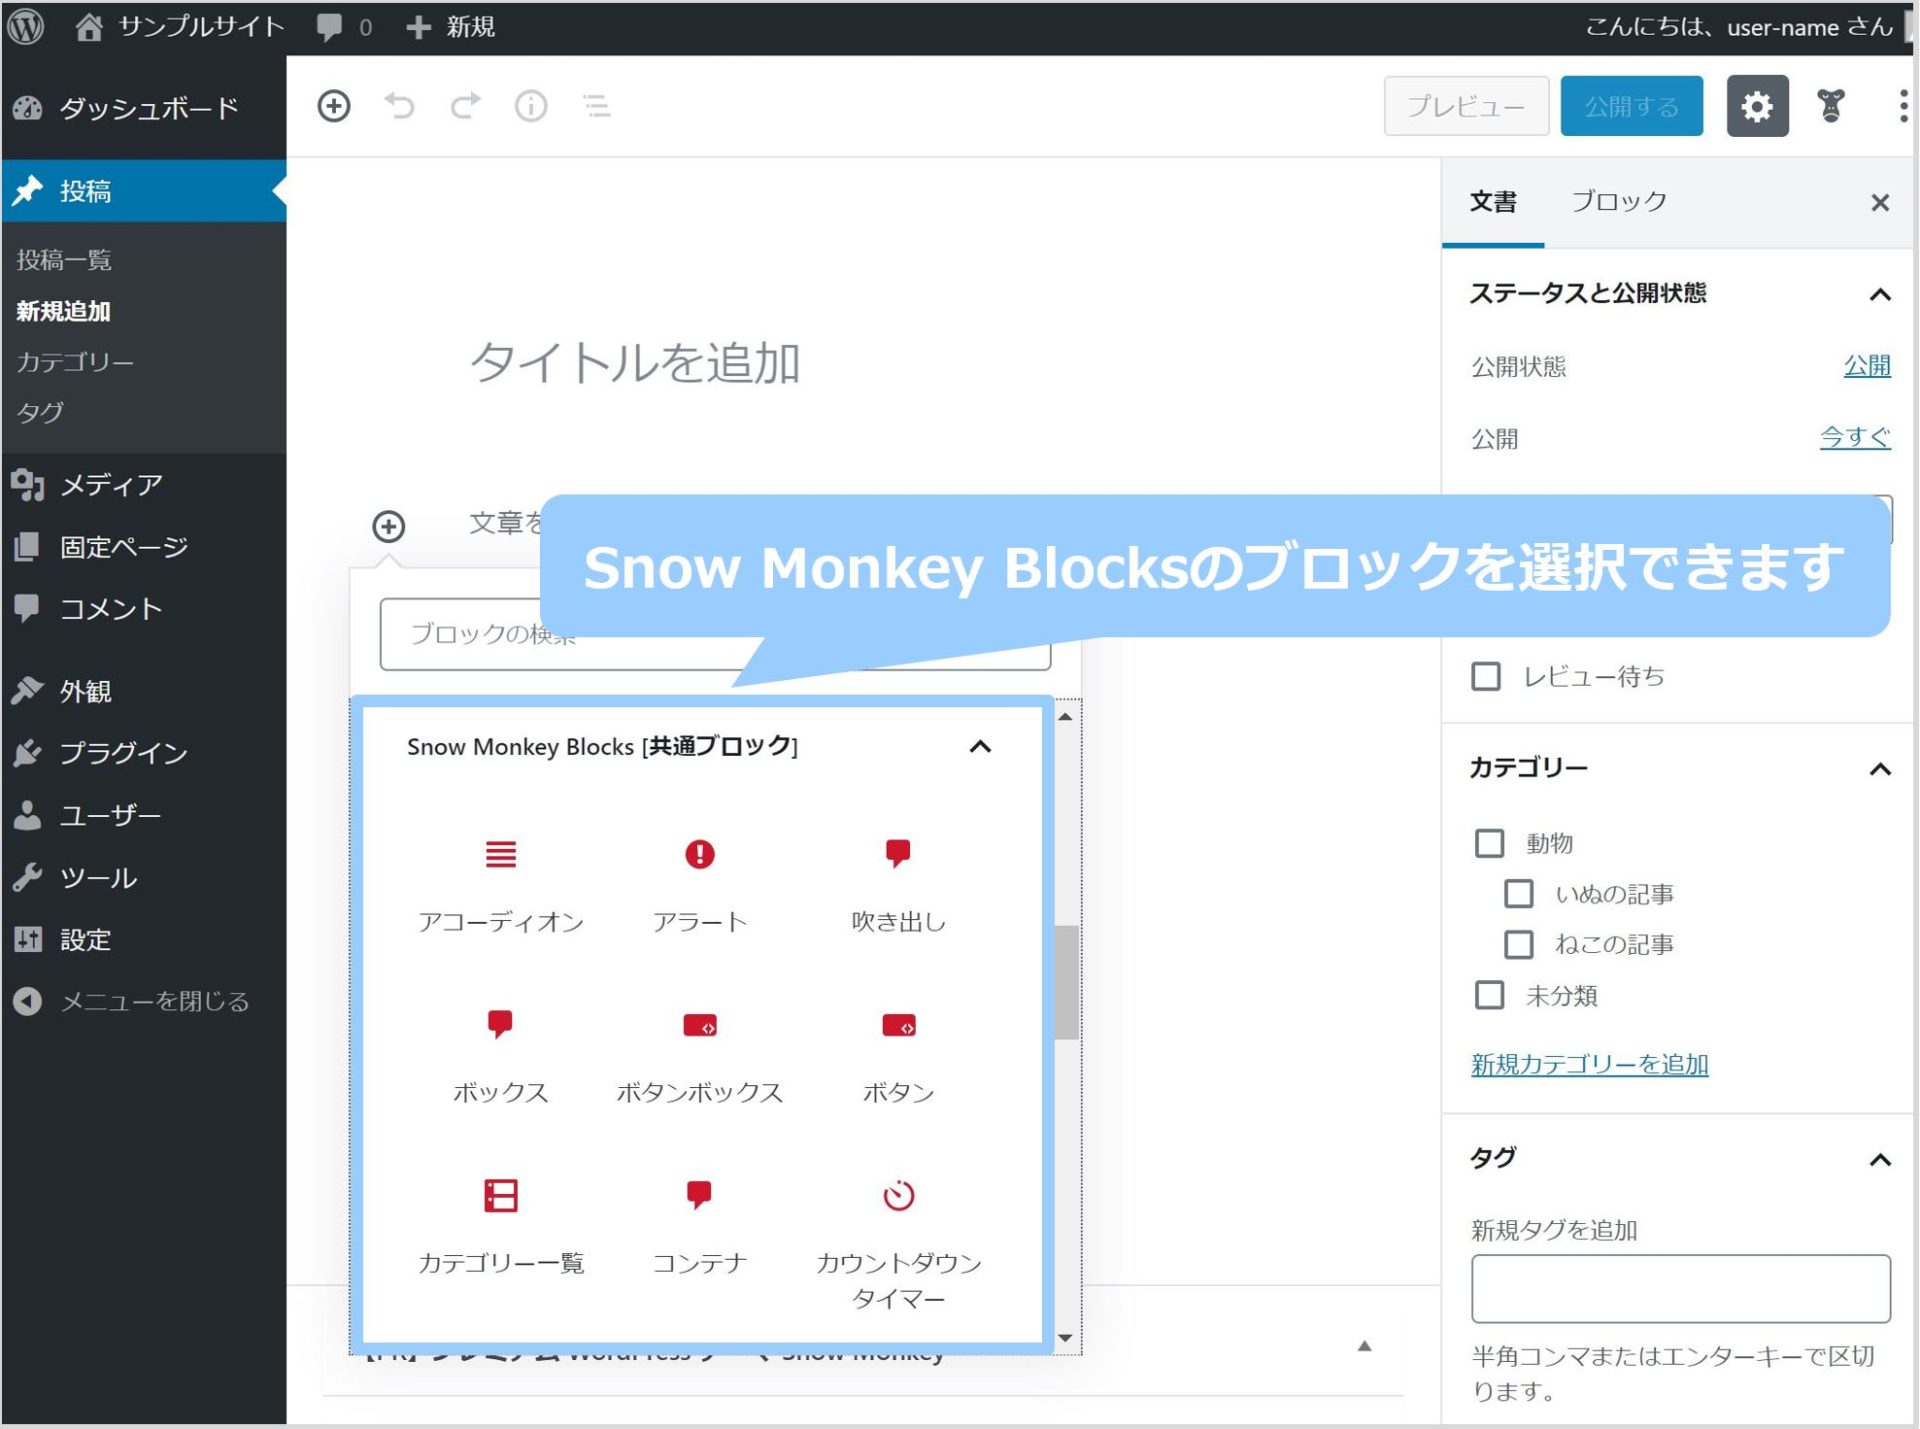Image resolution: width=1920 pixels, height=1429 pixels.
Task: Click the Snow Monkey gorilla icon near settings
Action: pyautogui.click(x=1830, y=105)
